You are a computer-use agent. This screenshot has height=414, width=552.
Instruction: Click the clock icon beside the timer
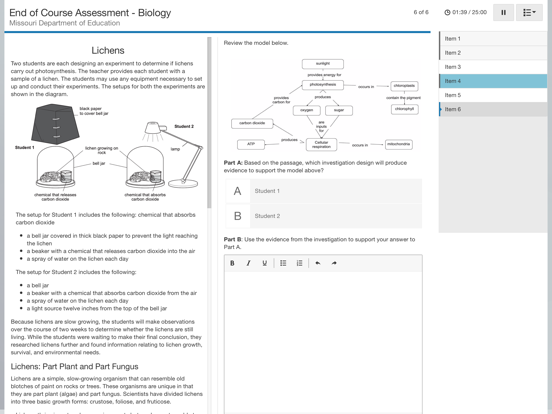coord(447,12)
